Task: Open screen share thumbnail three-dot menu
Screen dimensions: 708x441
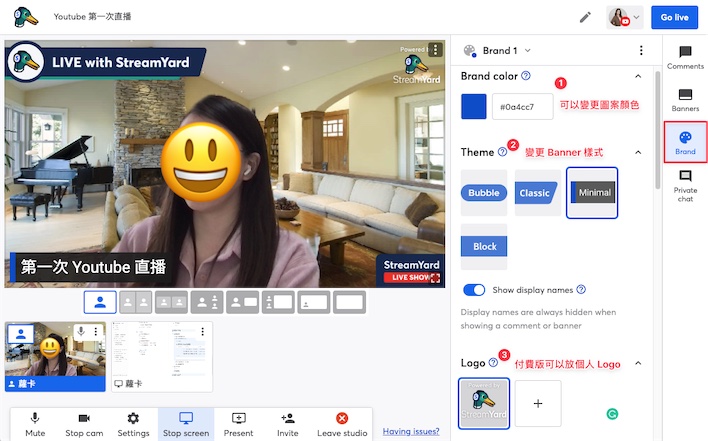Action: point(203,332)
